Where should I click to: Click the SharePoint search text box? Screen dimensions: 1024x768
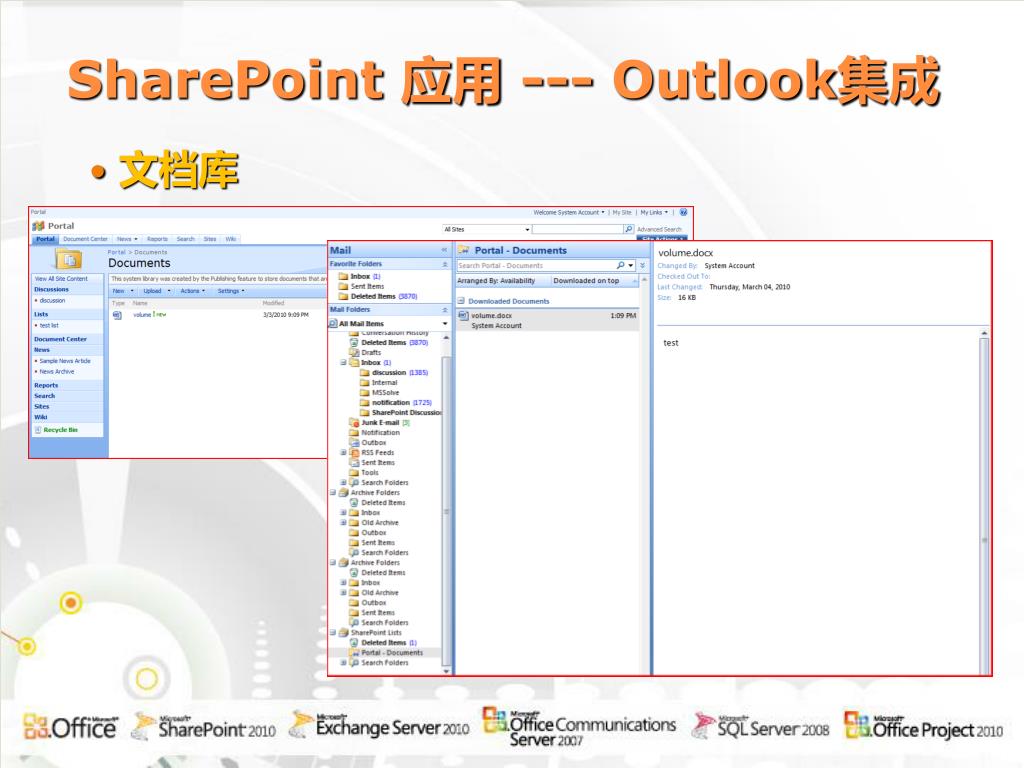click(x=578, y=229)
